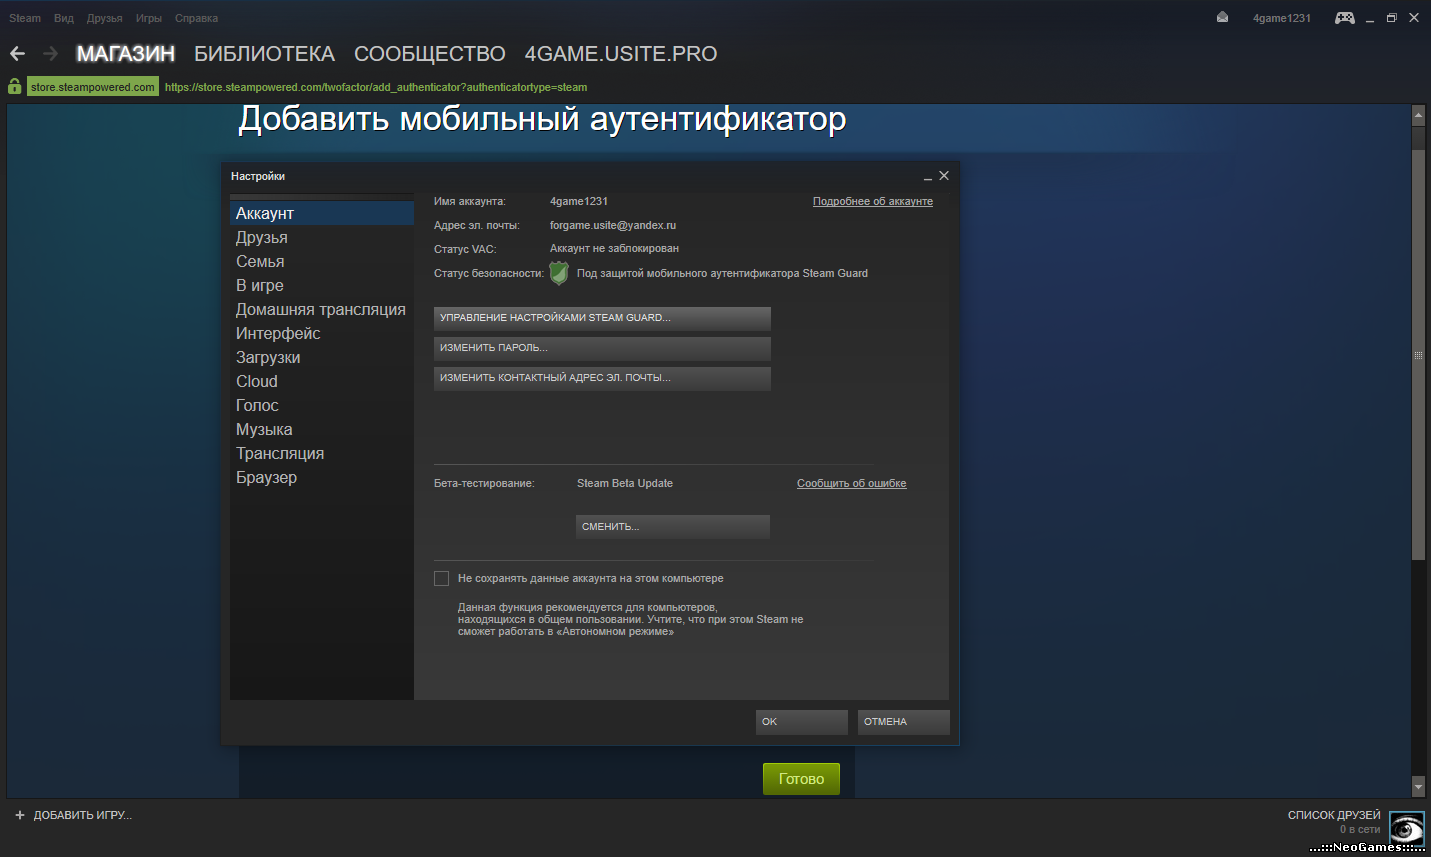Viewport: 1431px width, 857px height.
Task: Open the Steam menu
Action: (x=25, y=18)
